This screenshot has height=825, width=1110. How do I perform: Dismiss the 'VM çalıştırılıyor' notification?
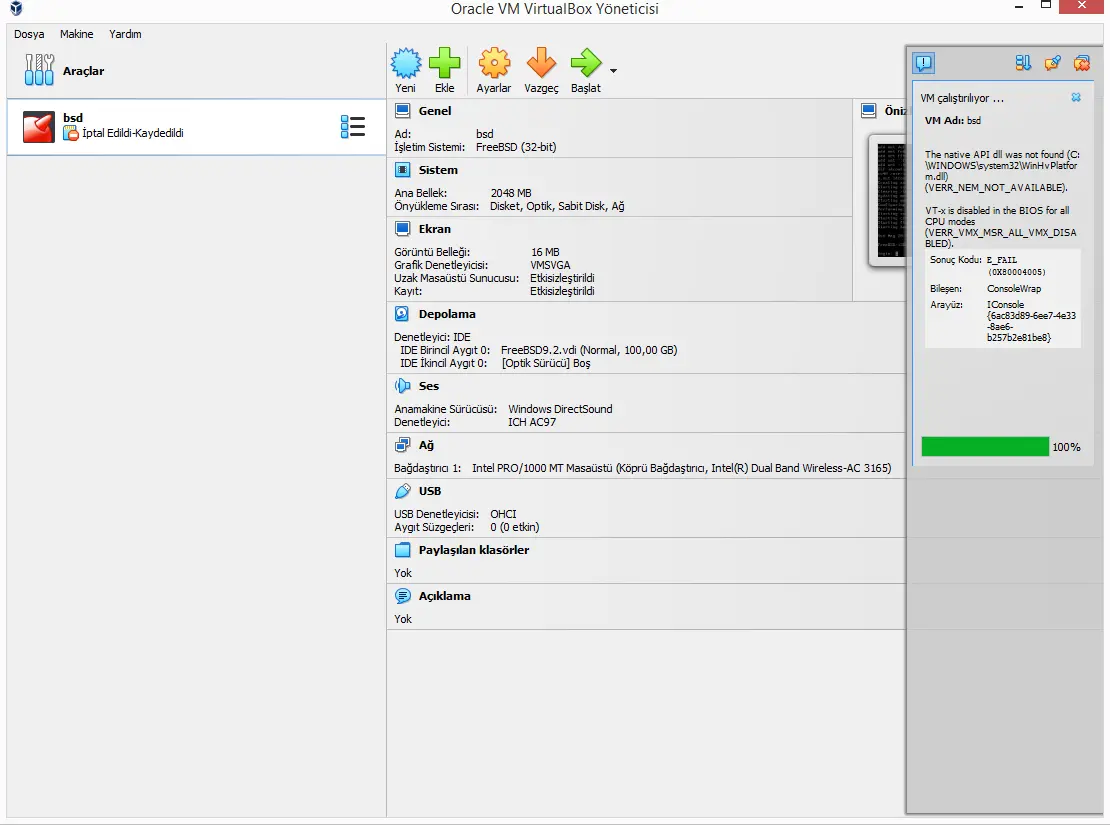click(1076, 98)
